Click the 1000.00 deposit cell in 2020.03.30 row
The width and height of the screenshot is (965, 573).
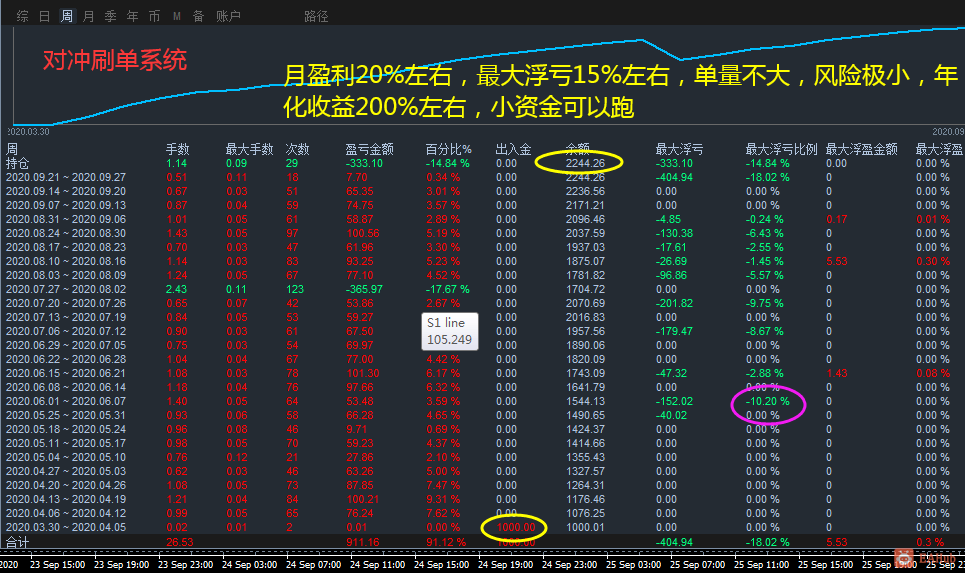point(516,527)
